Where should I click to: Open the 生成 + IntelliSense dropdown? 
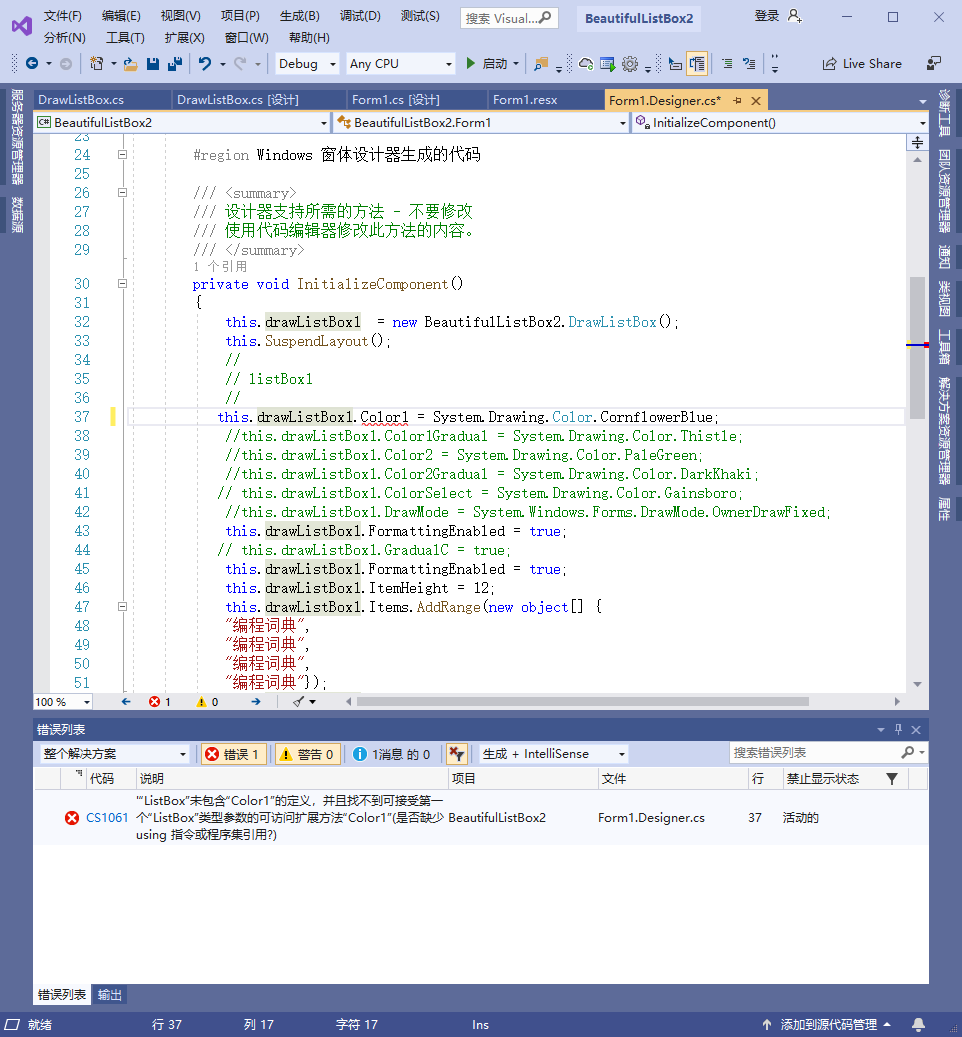[x=553, y=754]
